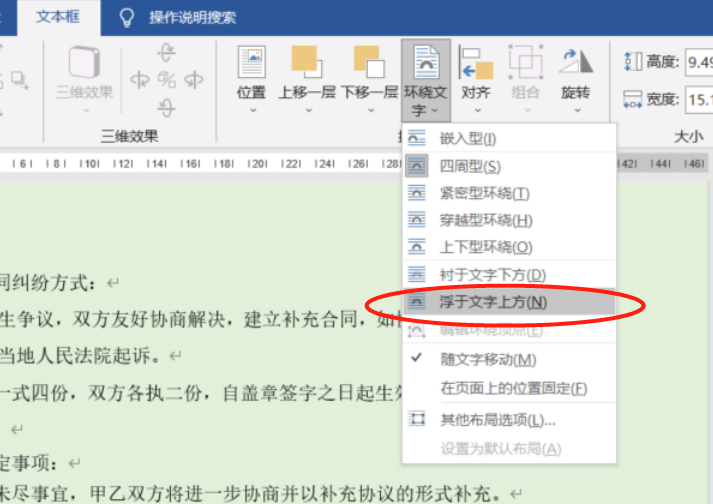
Task: Select 上下型环绕(O) wrap option
Action: 509,247
